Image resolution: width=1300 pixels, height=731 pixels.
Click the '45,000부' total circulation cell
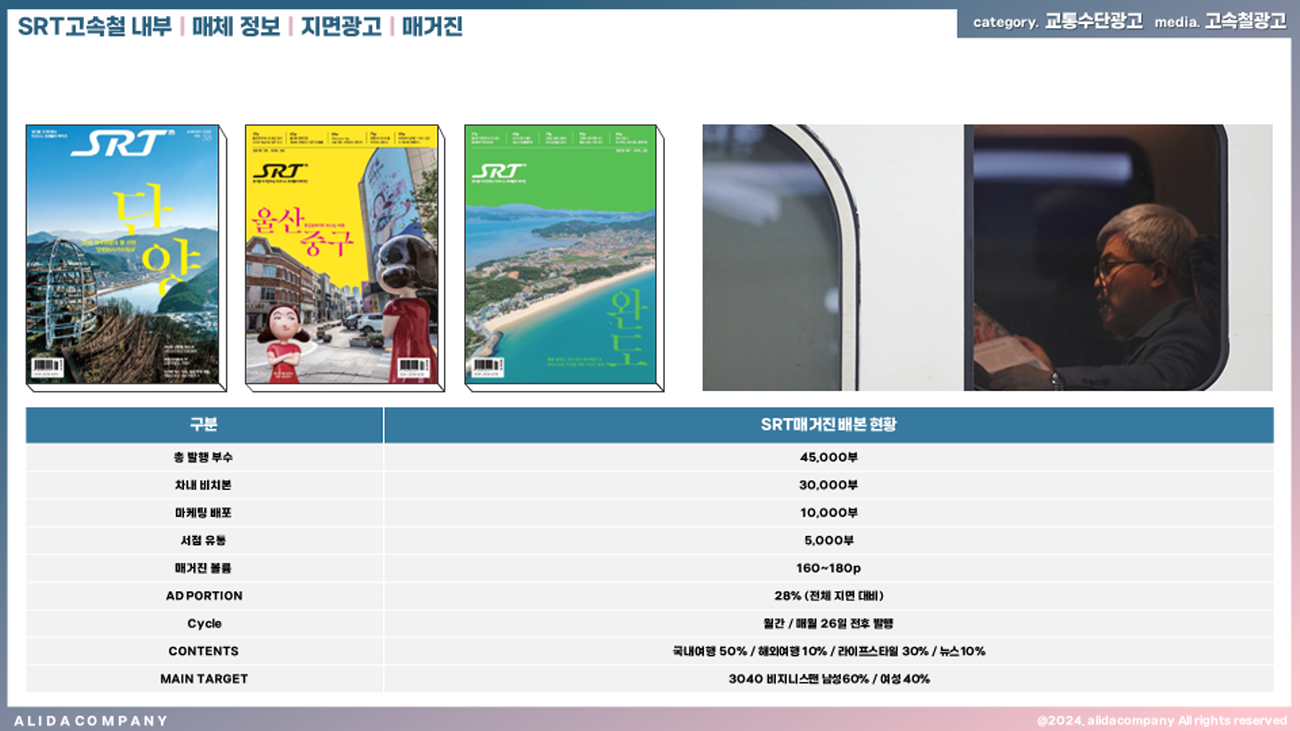point(828,457)
